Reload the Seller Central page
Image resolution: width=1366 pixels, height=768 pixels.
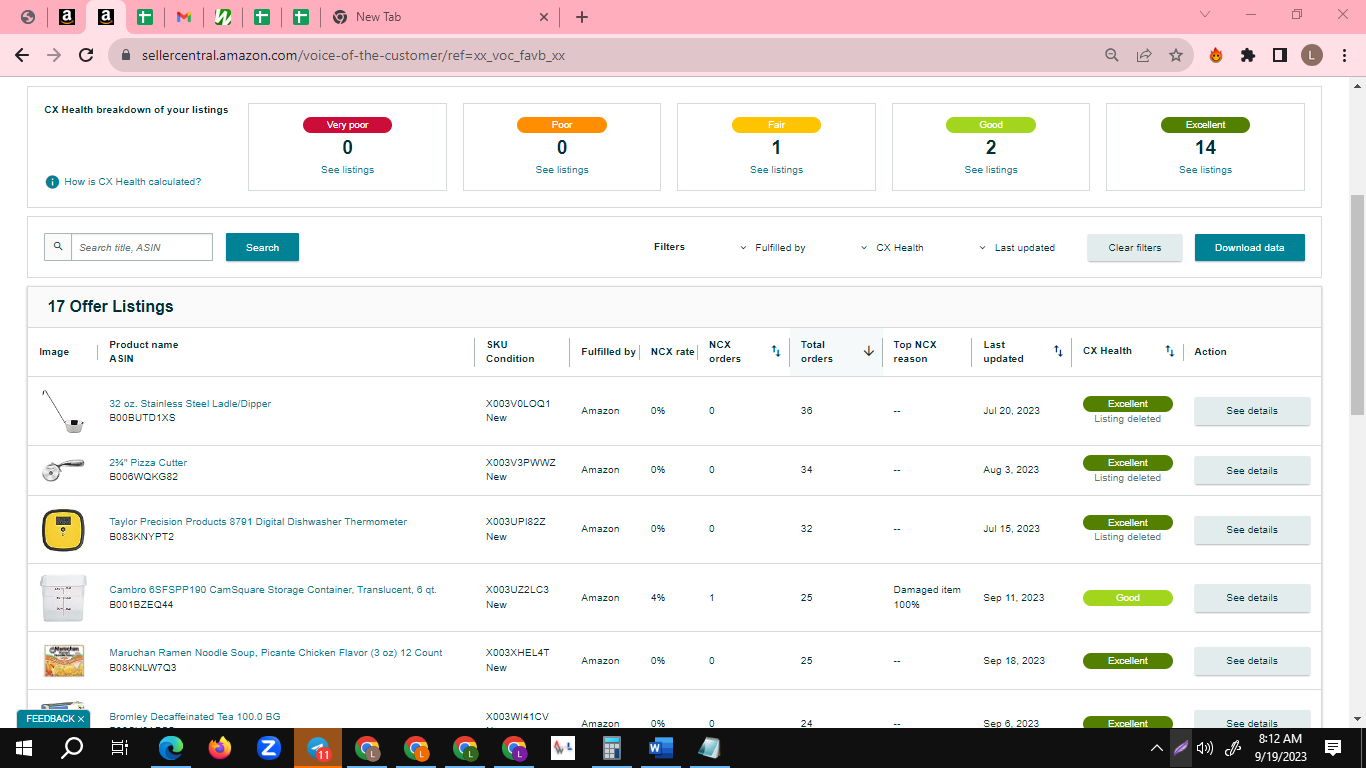pyautogui.click(x=86, y=55)
